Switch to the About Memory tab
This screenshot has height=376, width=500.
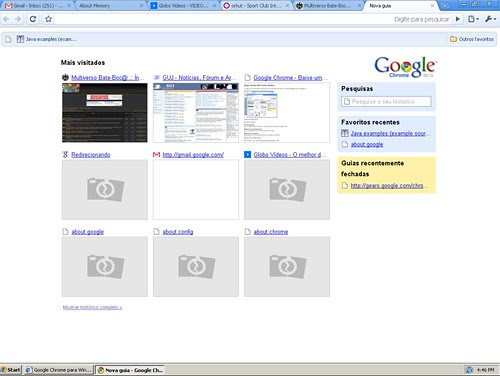(110, 6)
